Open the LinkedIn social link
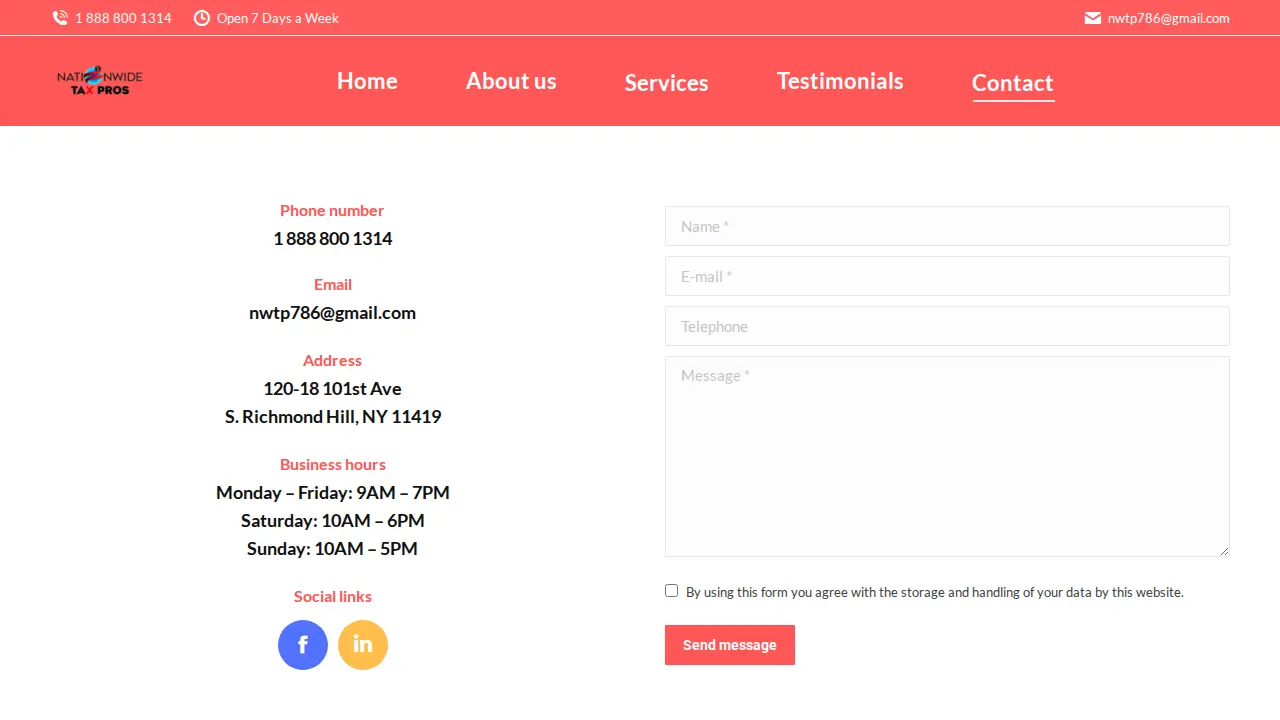Image resolution: width=1280 pixels, height=720 pixels. [363, 645]
